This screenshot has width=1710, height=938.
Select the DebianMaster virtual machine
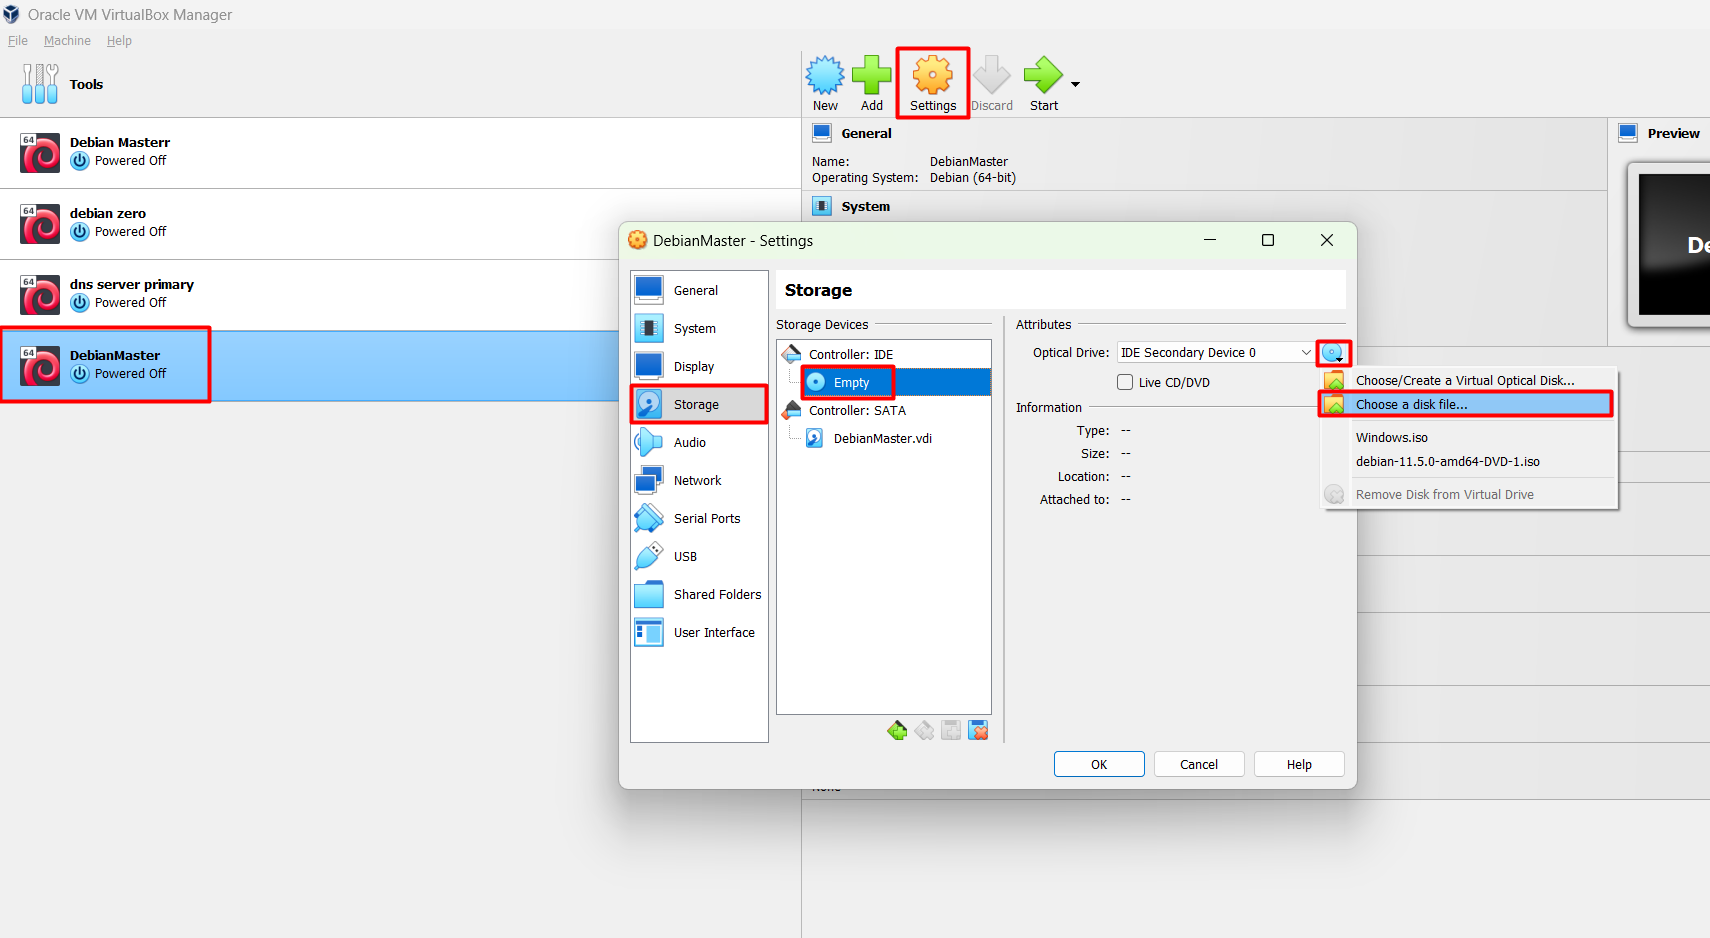(x=310, y=366)
